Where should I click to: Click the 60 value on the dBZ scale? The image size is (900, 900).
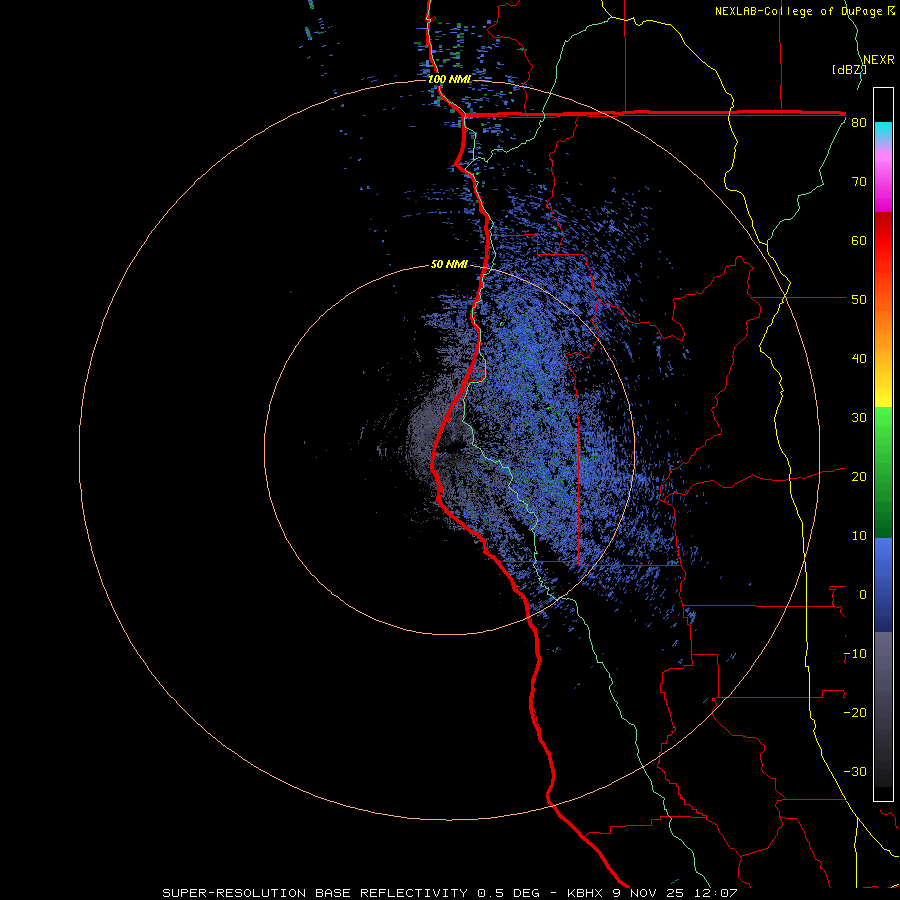tap(859, 241)
